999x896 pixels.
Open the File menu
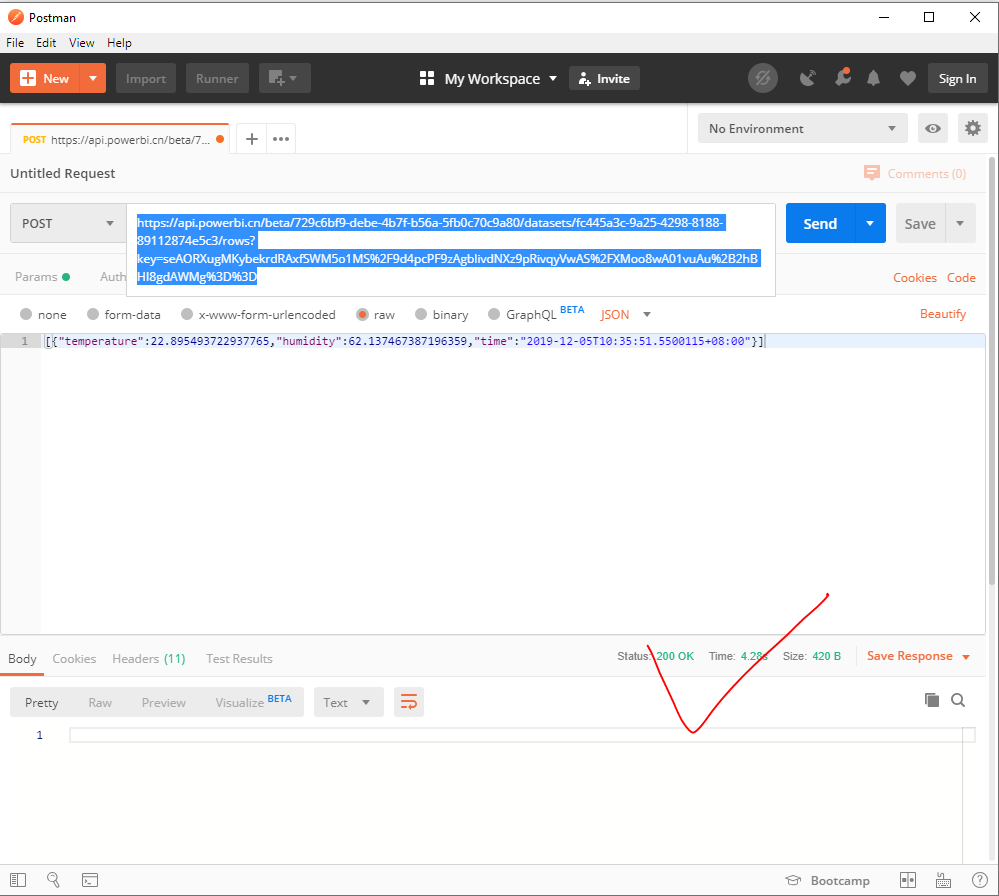15,43
